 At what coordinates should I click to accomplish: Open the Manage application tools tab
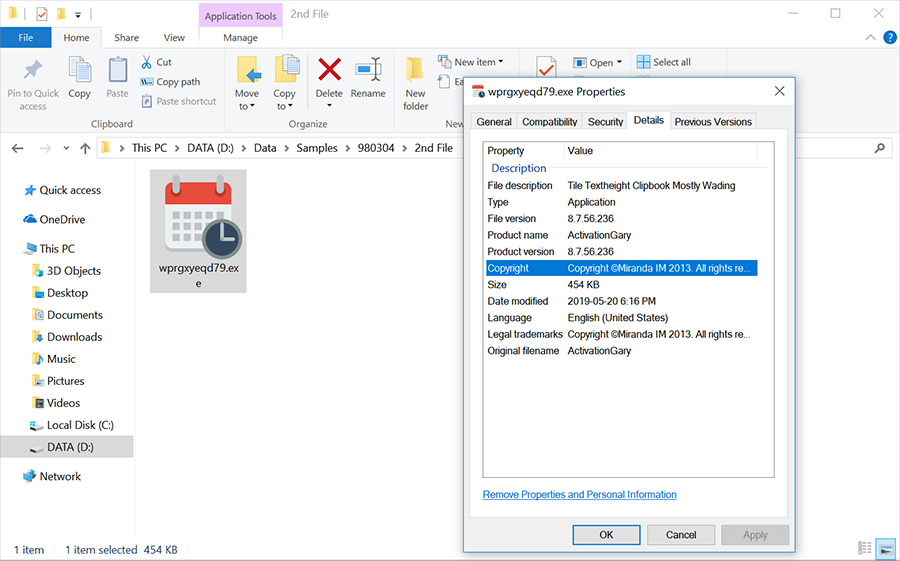pos(240,37)
